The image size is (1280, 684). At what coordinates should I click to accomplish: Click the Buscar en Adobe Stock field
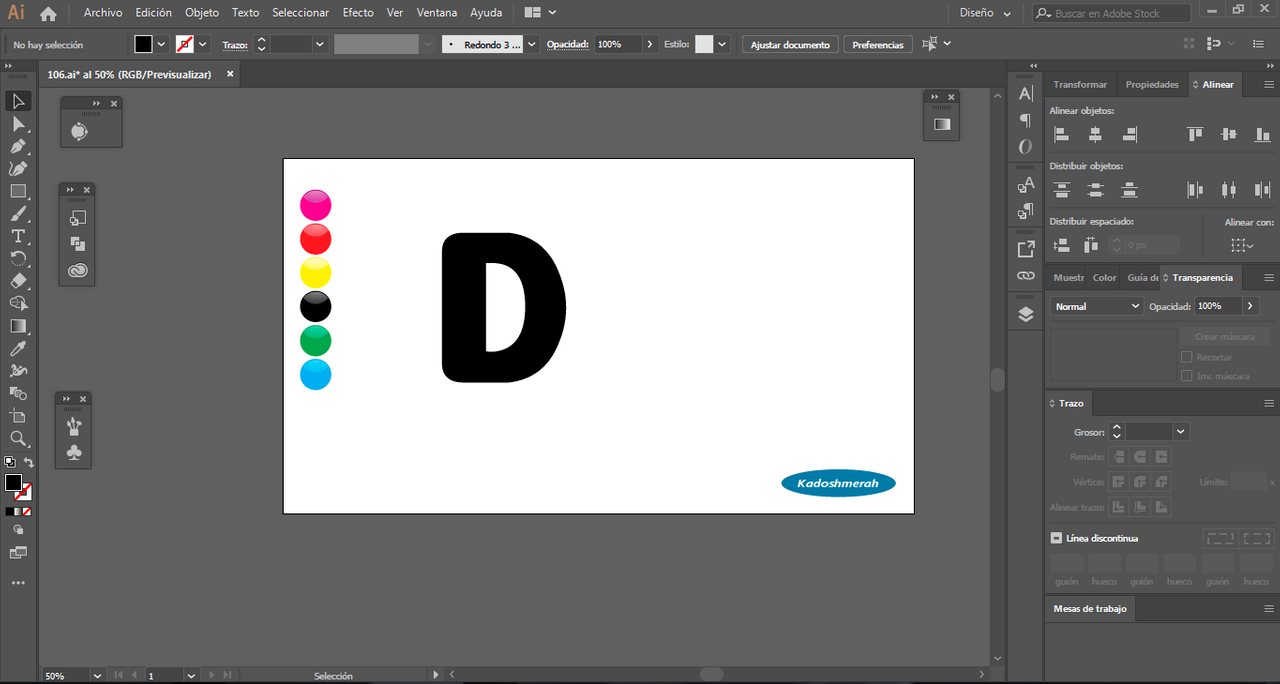[x=1111, y=13]
